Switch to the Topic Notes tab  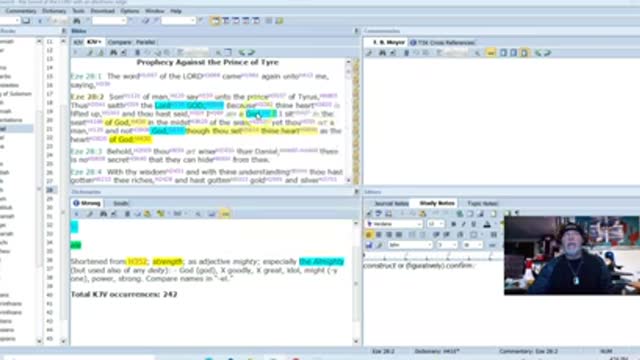[x=482, y=203]
